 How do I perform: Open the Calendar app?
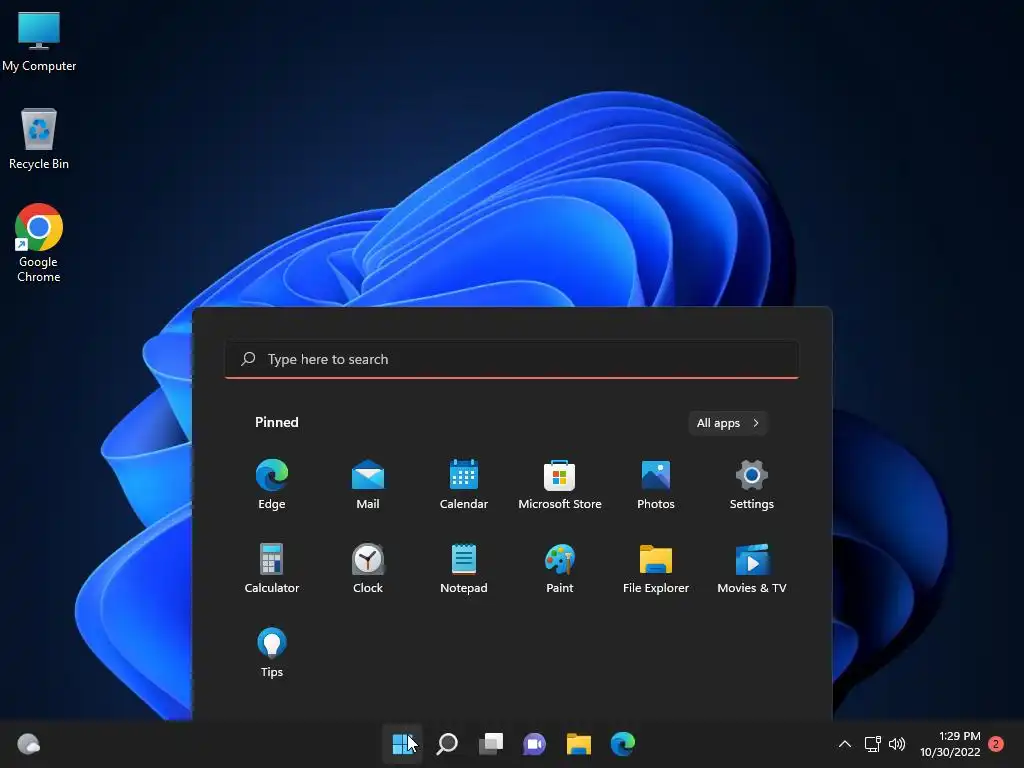pyautogui.click(x=464, y=485)
